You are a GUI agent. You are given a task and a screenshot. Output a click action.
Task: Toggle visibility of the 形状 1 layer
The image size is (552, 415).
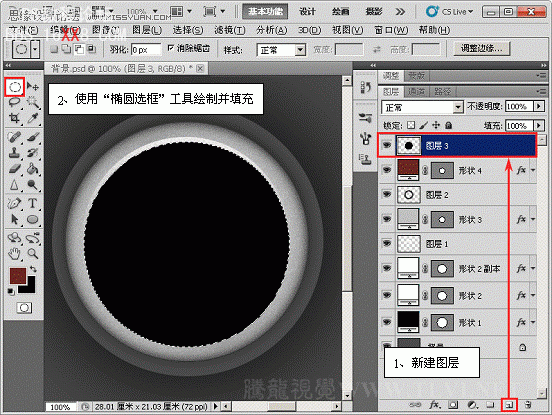pyautogui.click(x=387, y=322)
